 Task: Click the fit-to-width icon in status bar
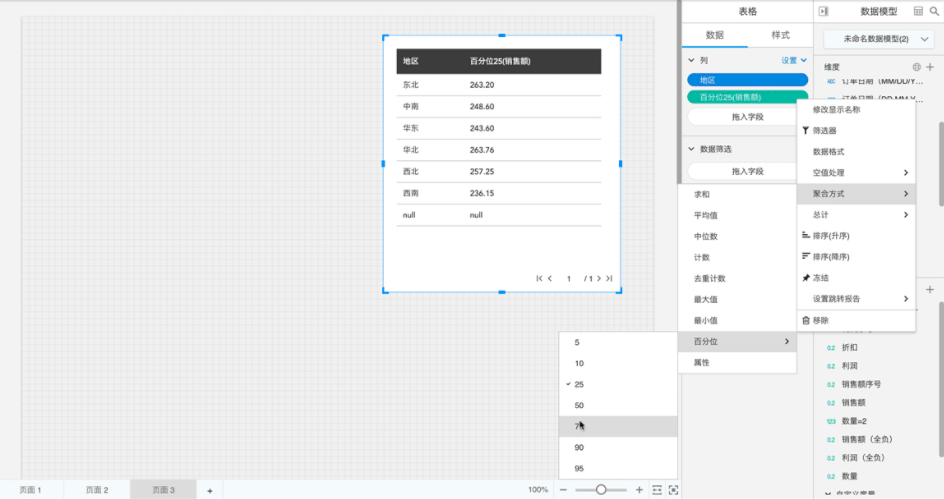pos(657,490)
